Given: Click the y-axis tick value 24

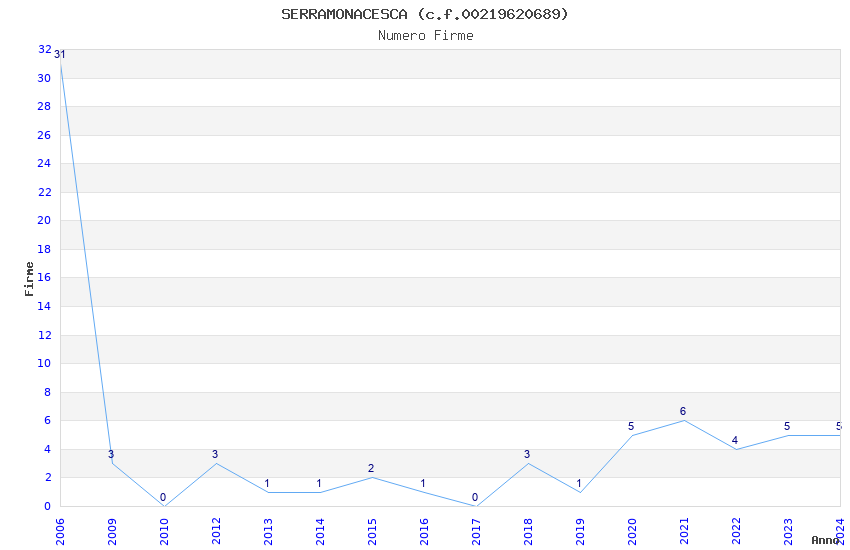Looking at the screenshot, I should (44, 163).
